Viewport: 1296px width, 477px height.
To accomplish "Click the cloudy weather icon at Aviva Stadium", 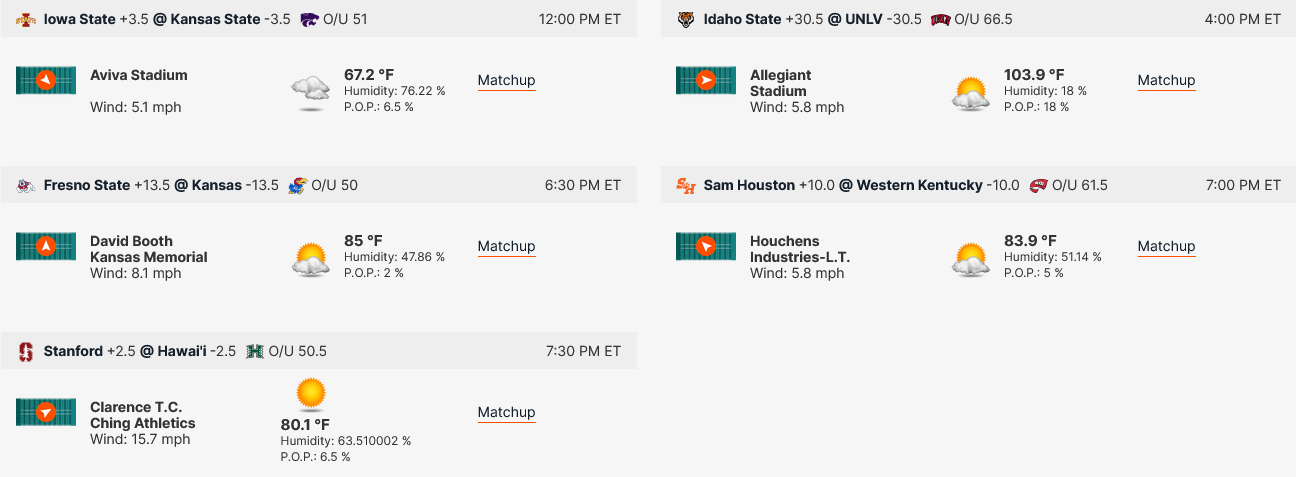I will click(x=311, y=92).
